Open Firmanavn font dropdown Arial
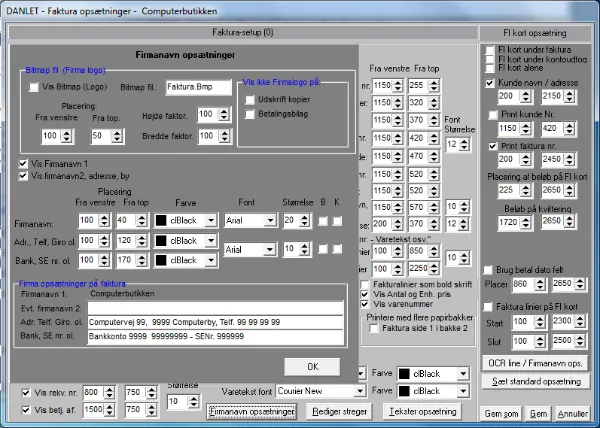Image resolution: width=600 pixels, height=428 pixels. pyautogui.click(x=270, y=221)
